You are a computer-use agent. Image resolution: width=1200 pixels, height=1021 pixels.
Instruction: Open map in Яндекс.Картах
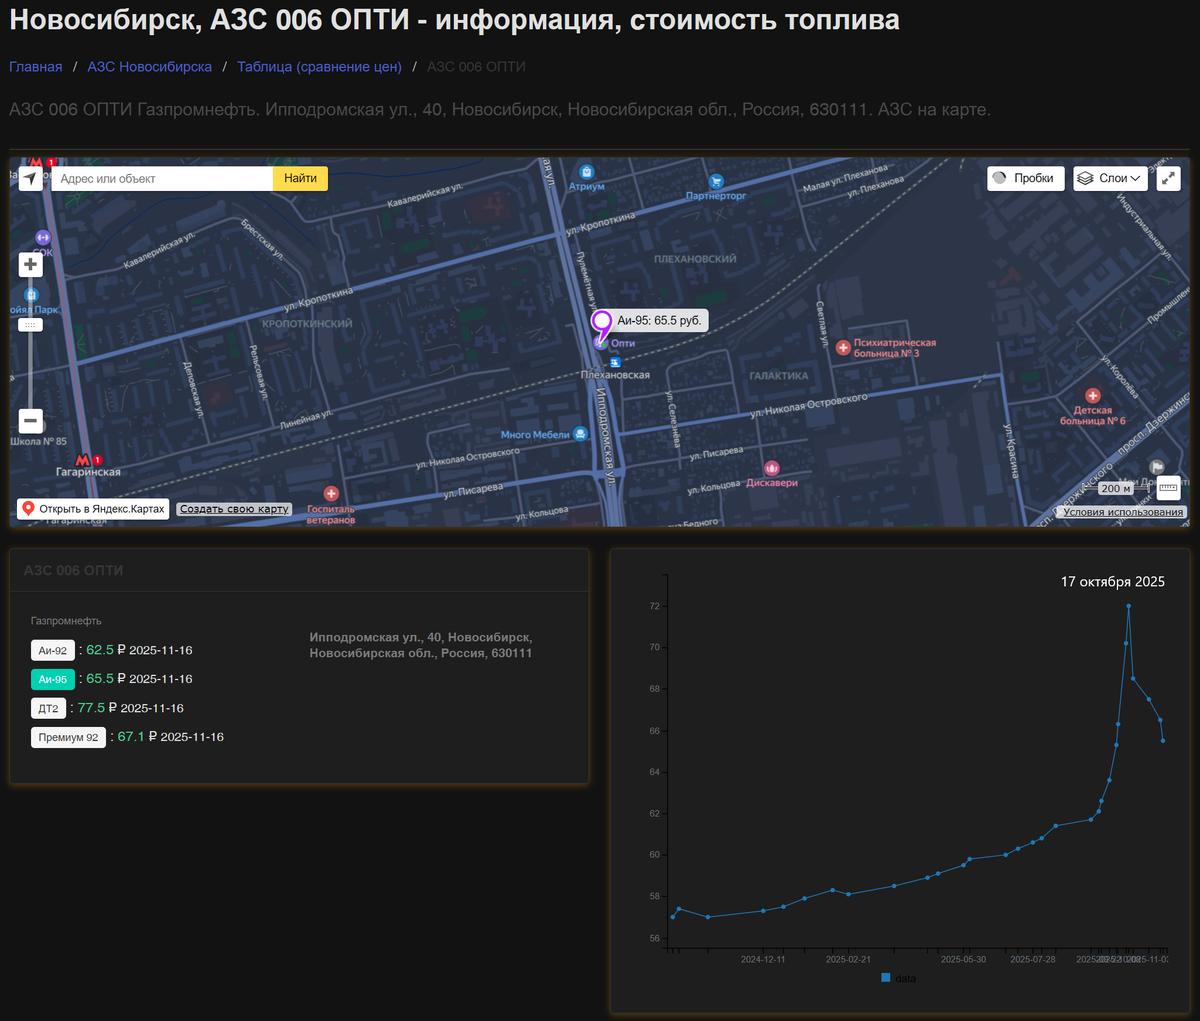point(93,509)
